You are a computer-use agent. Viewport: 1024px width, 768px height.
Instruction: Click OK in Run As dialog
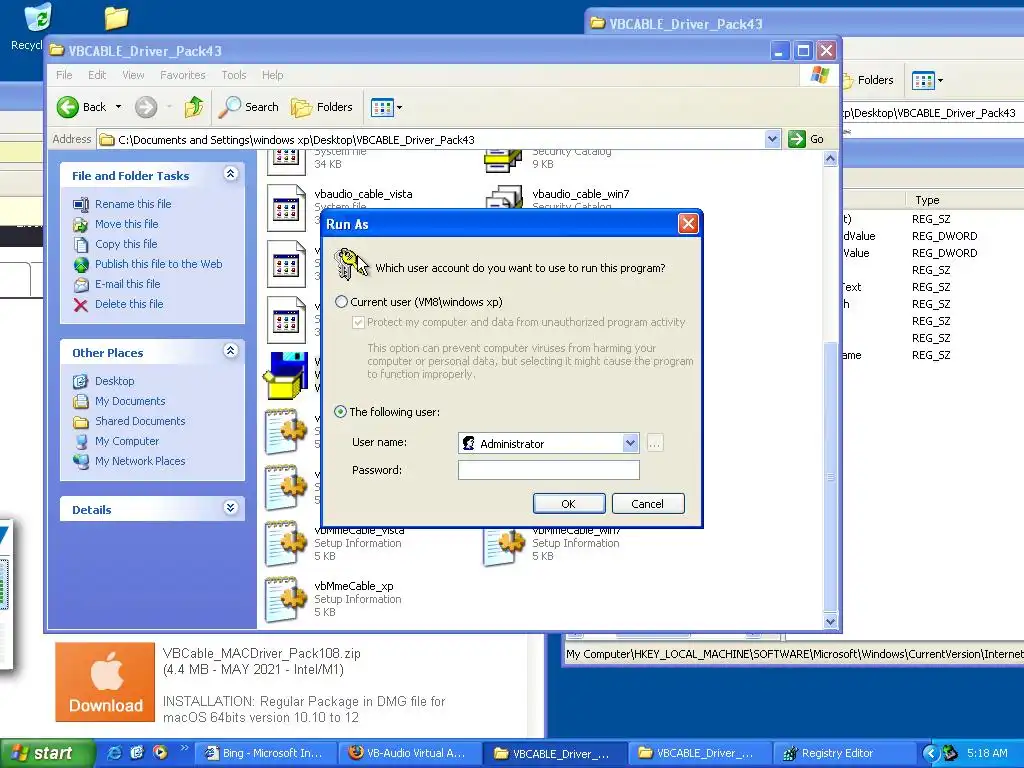(x=569, y=504)
